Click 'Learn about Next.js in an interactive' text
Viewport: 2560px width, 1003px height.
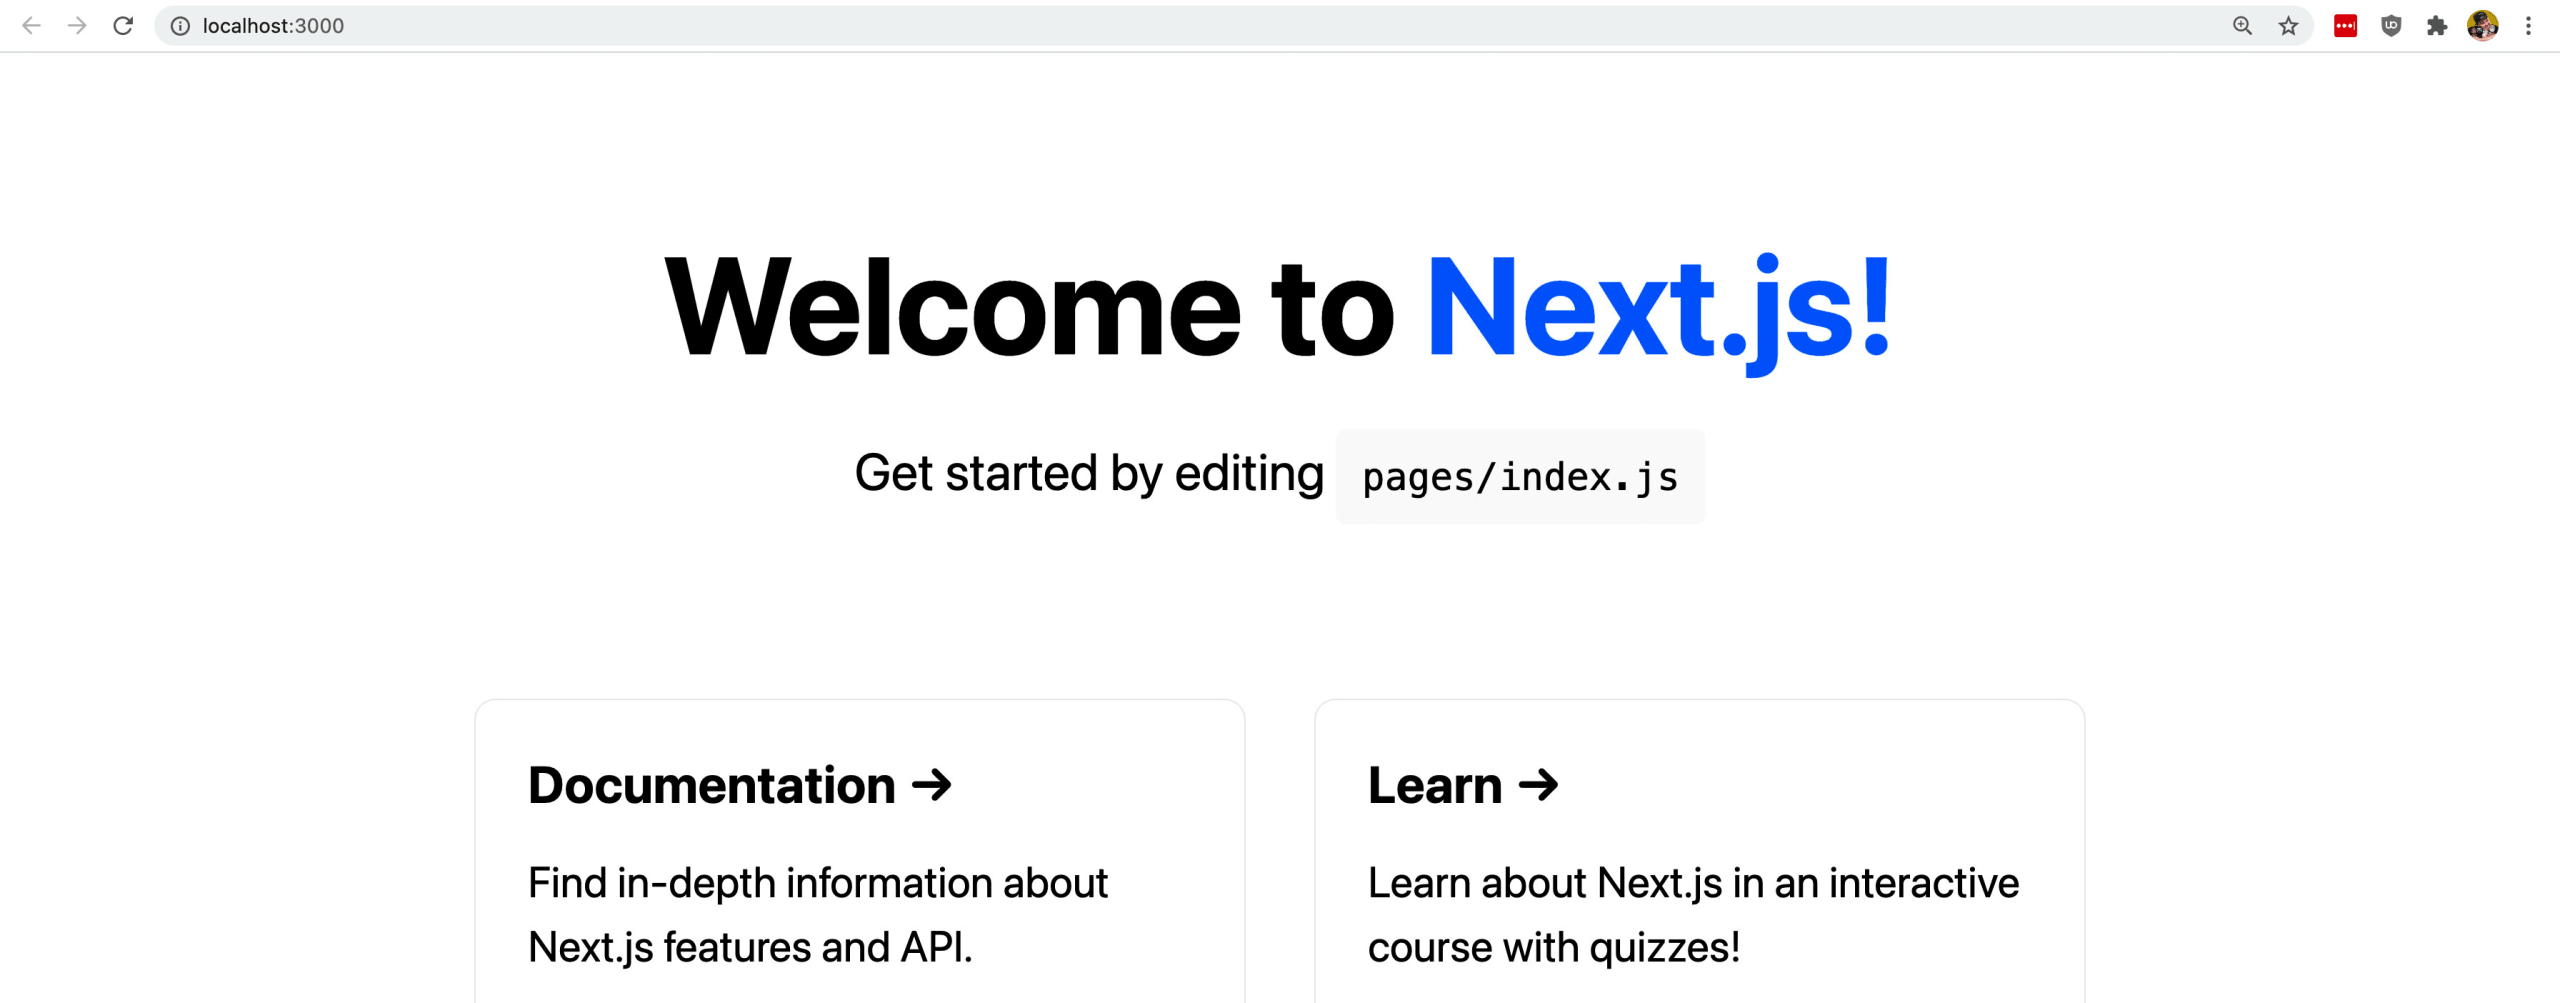coord(1693,884)
